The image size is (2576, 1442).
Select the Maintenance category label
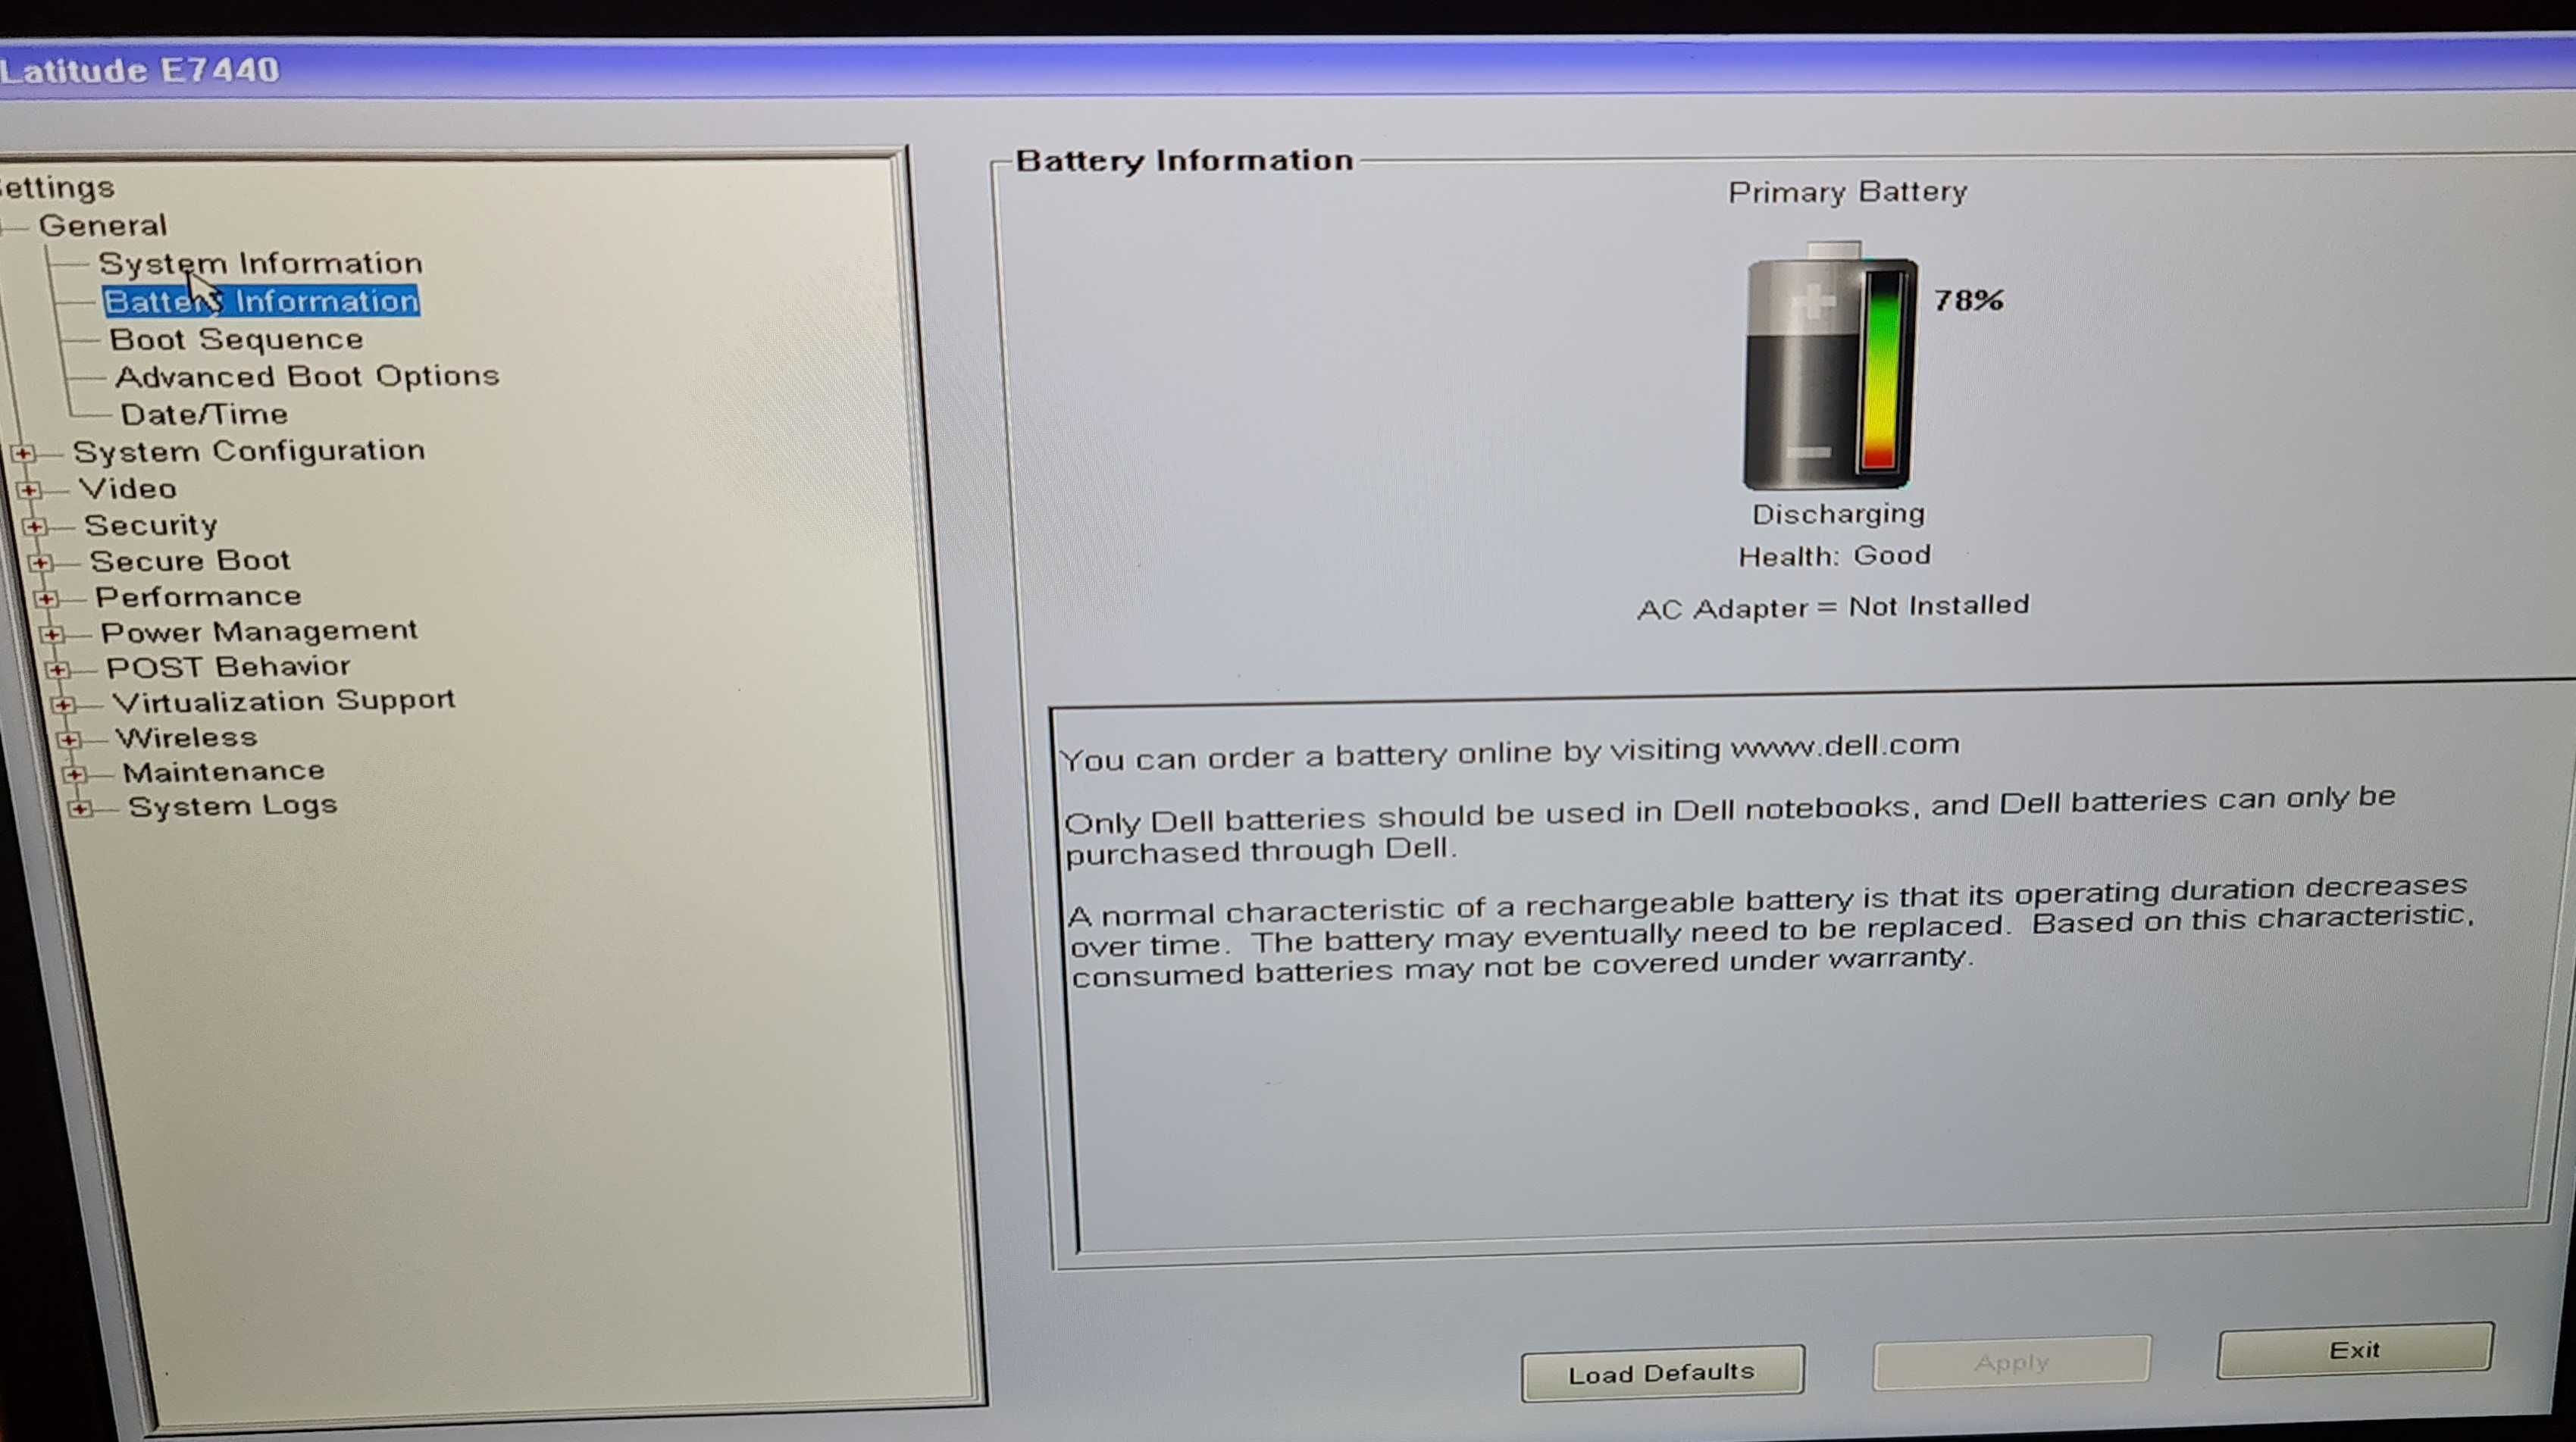pyautogui.click(x=224, y=771)
